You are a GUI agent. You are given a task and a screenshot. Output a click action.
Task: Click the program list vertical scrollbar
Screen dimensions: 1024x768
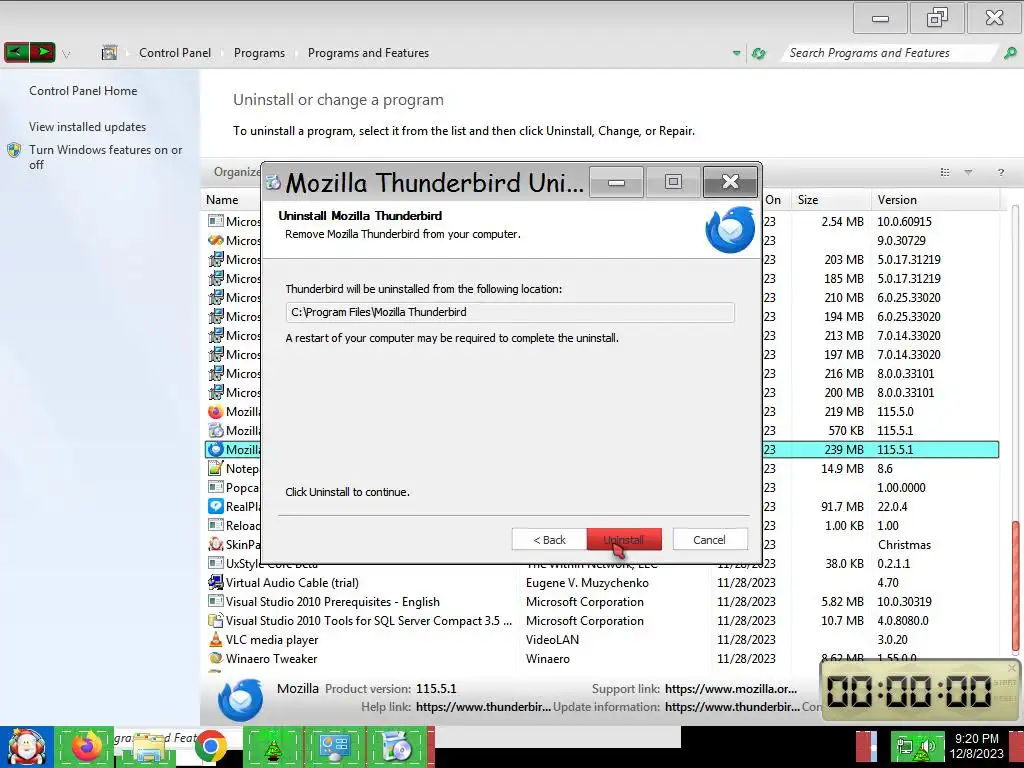[1016, 586]
